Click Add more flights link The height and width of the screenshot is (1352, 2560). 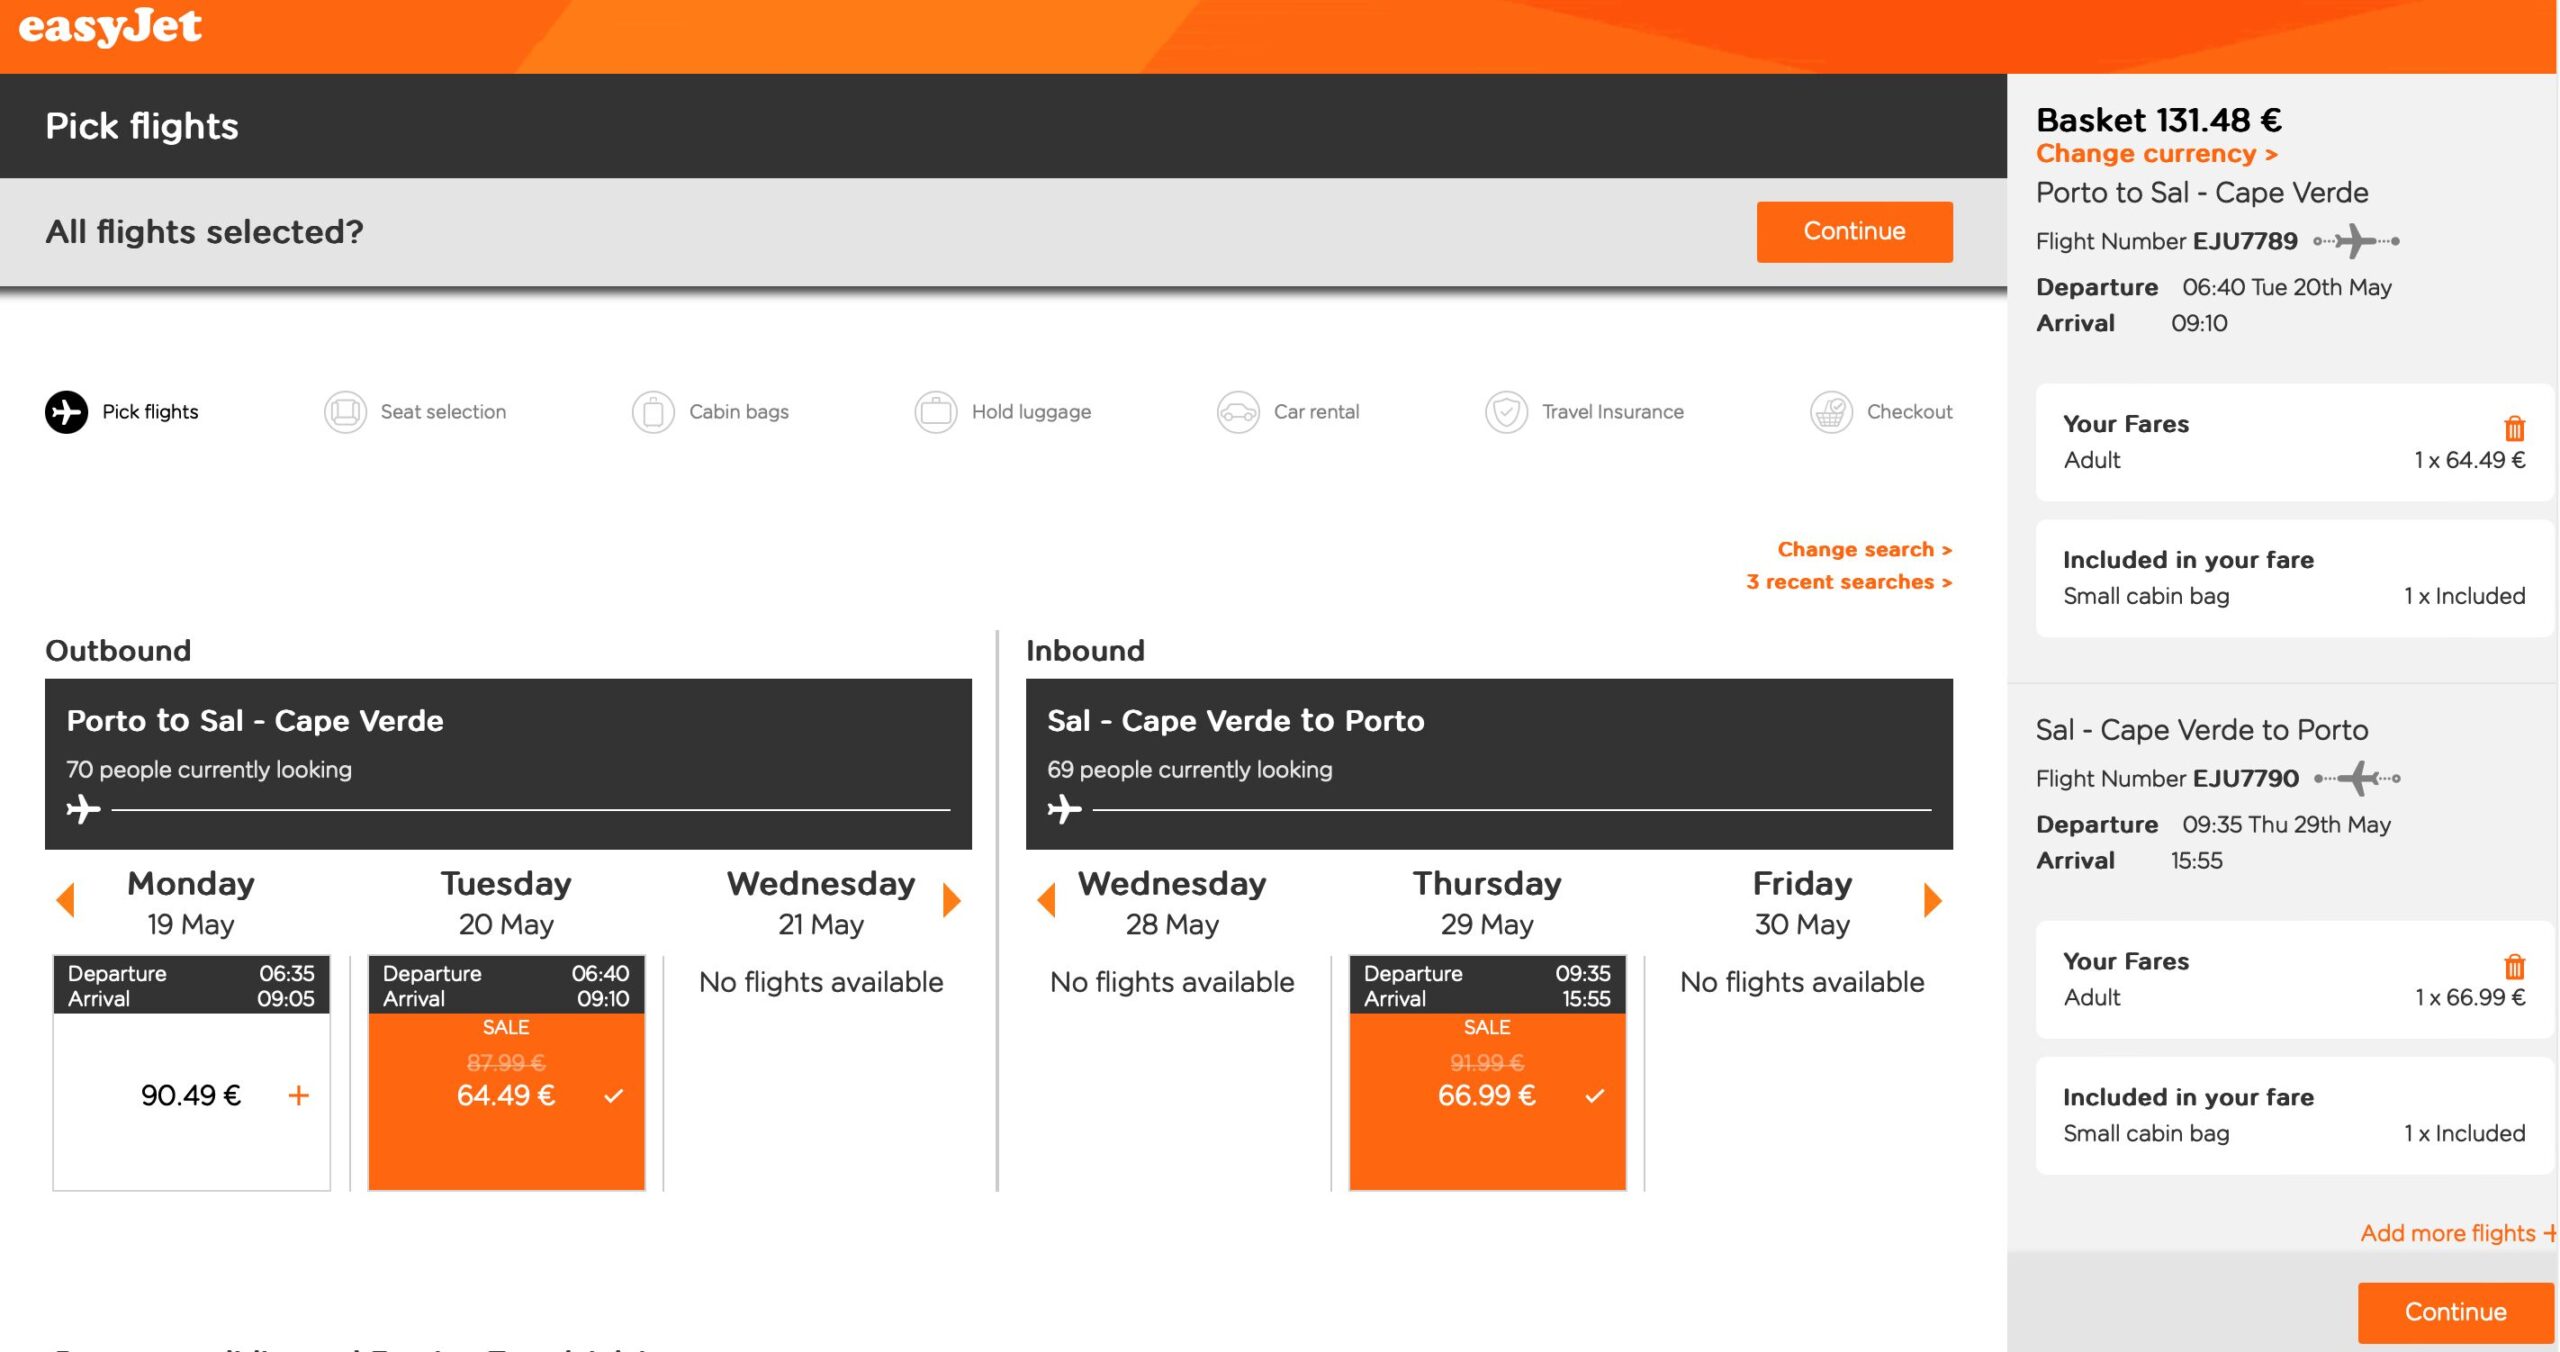tap(2457, 1233)
